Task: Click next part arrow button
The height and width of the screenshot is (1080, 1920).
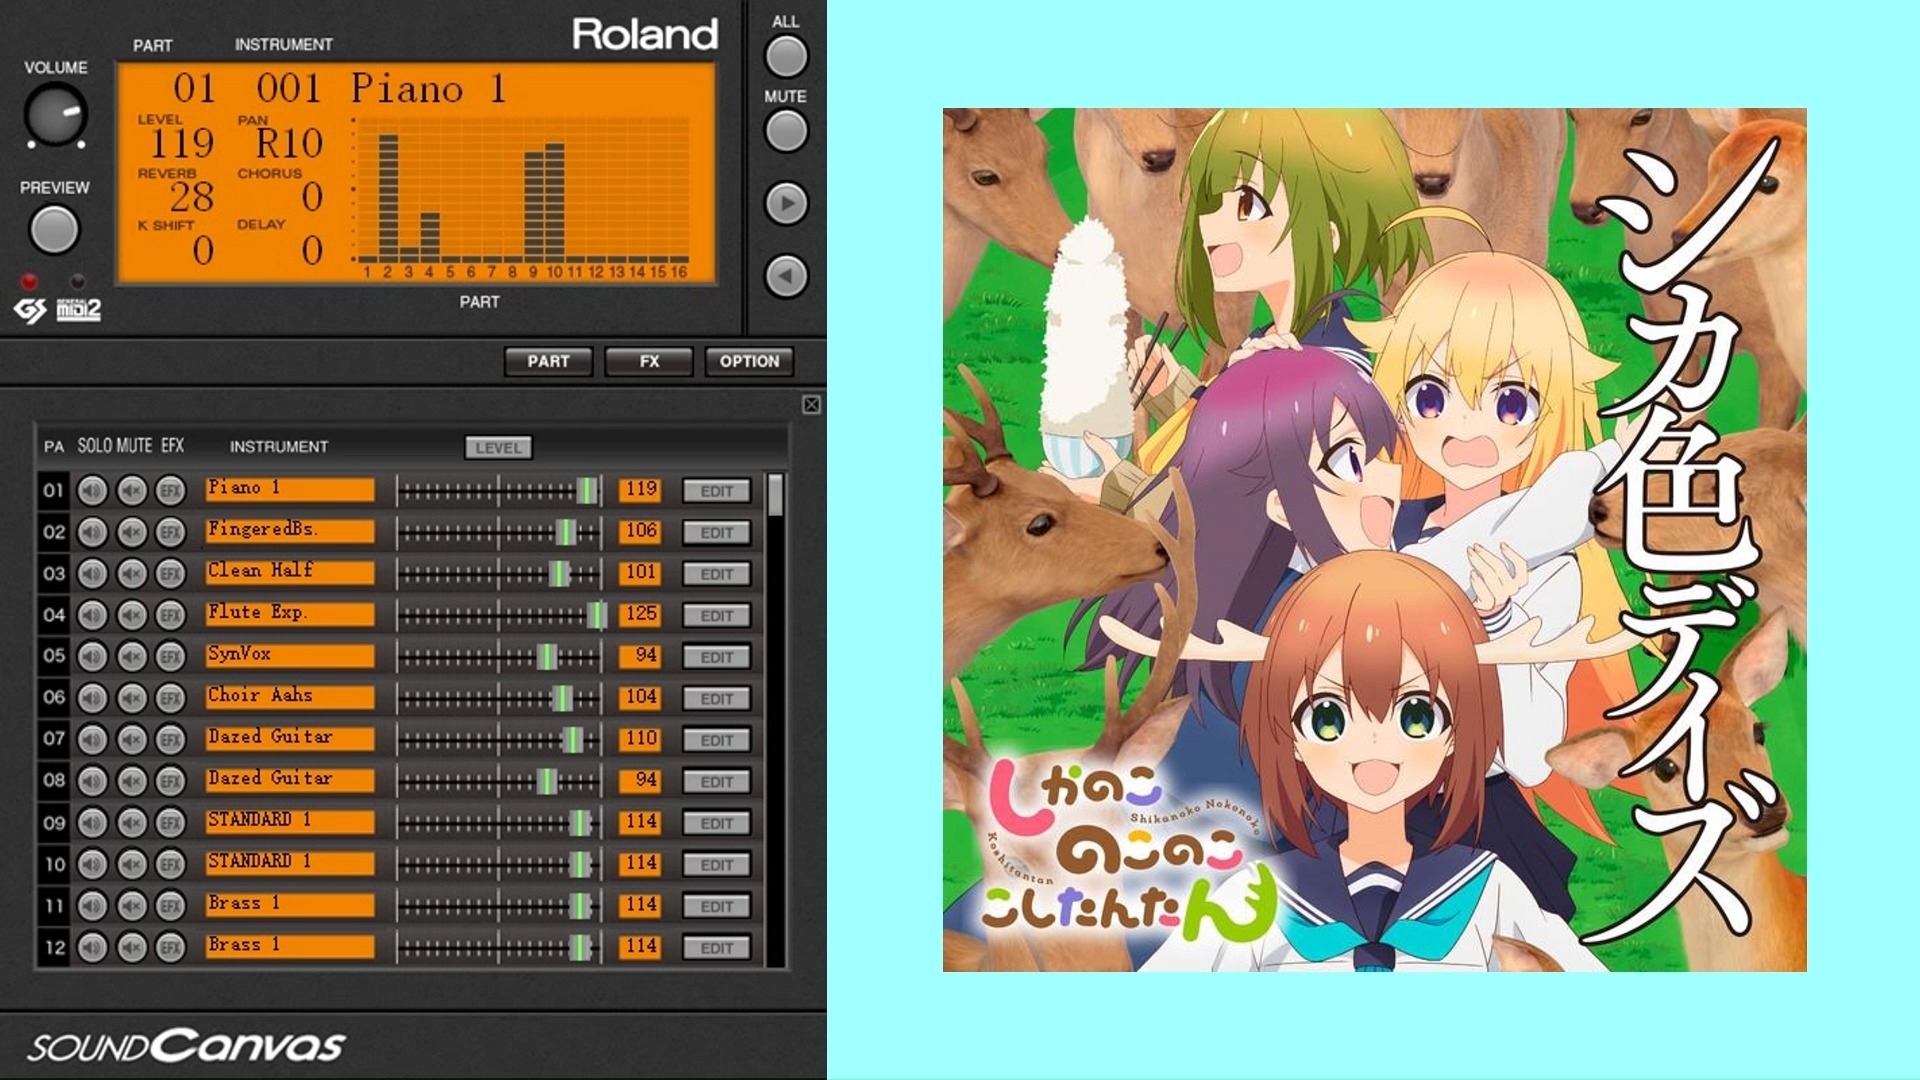Action: 786,203
